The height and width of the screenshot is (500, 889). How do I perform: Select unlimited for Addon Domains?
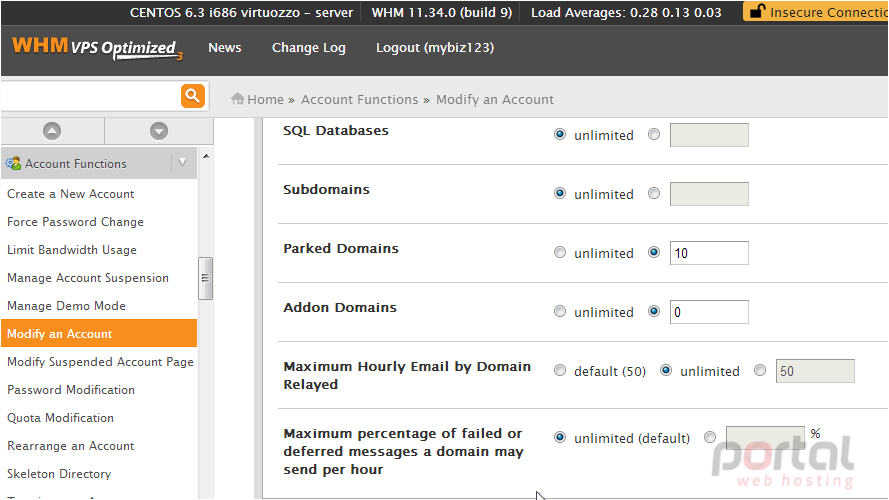pos(560,311)
